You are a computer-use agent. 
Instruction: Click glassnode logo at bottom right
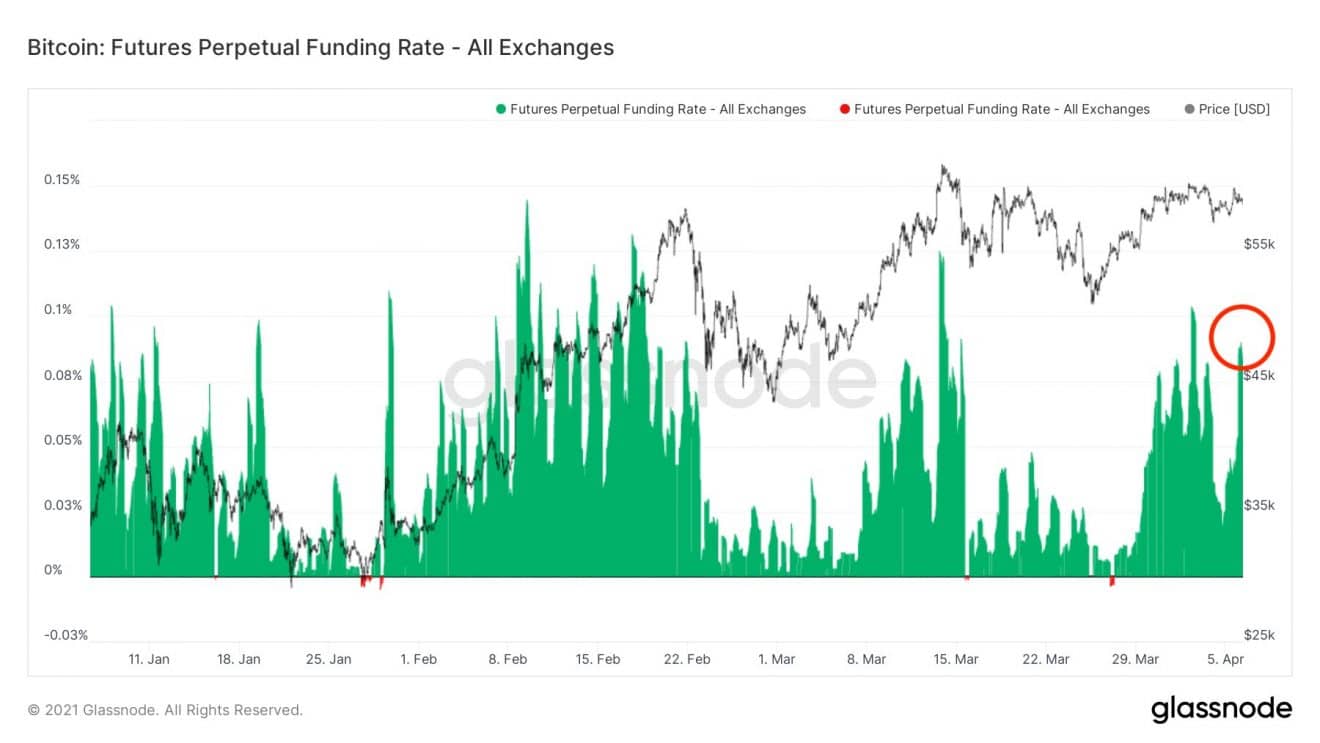pyautogui.click(x=1221, y=710)
